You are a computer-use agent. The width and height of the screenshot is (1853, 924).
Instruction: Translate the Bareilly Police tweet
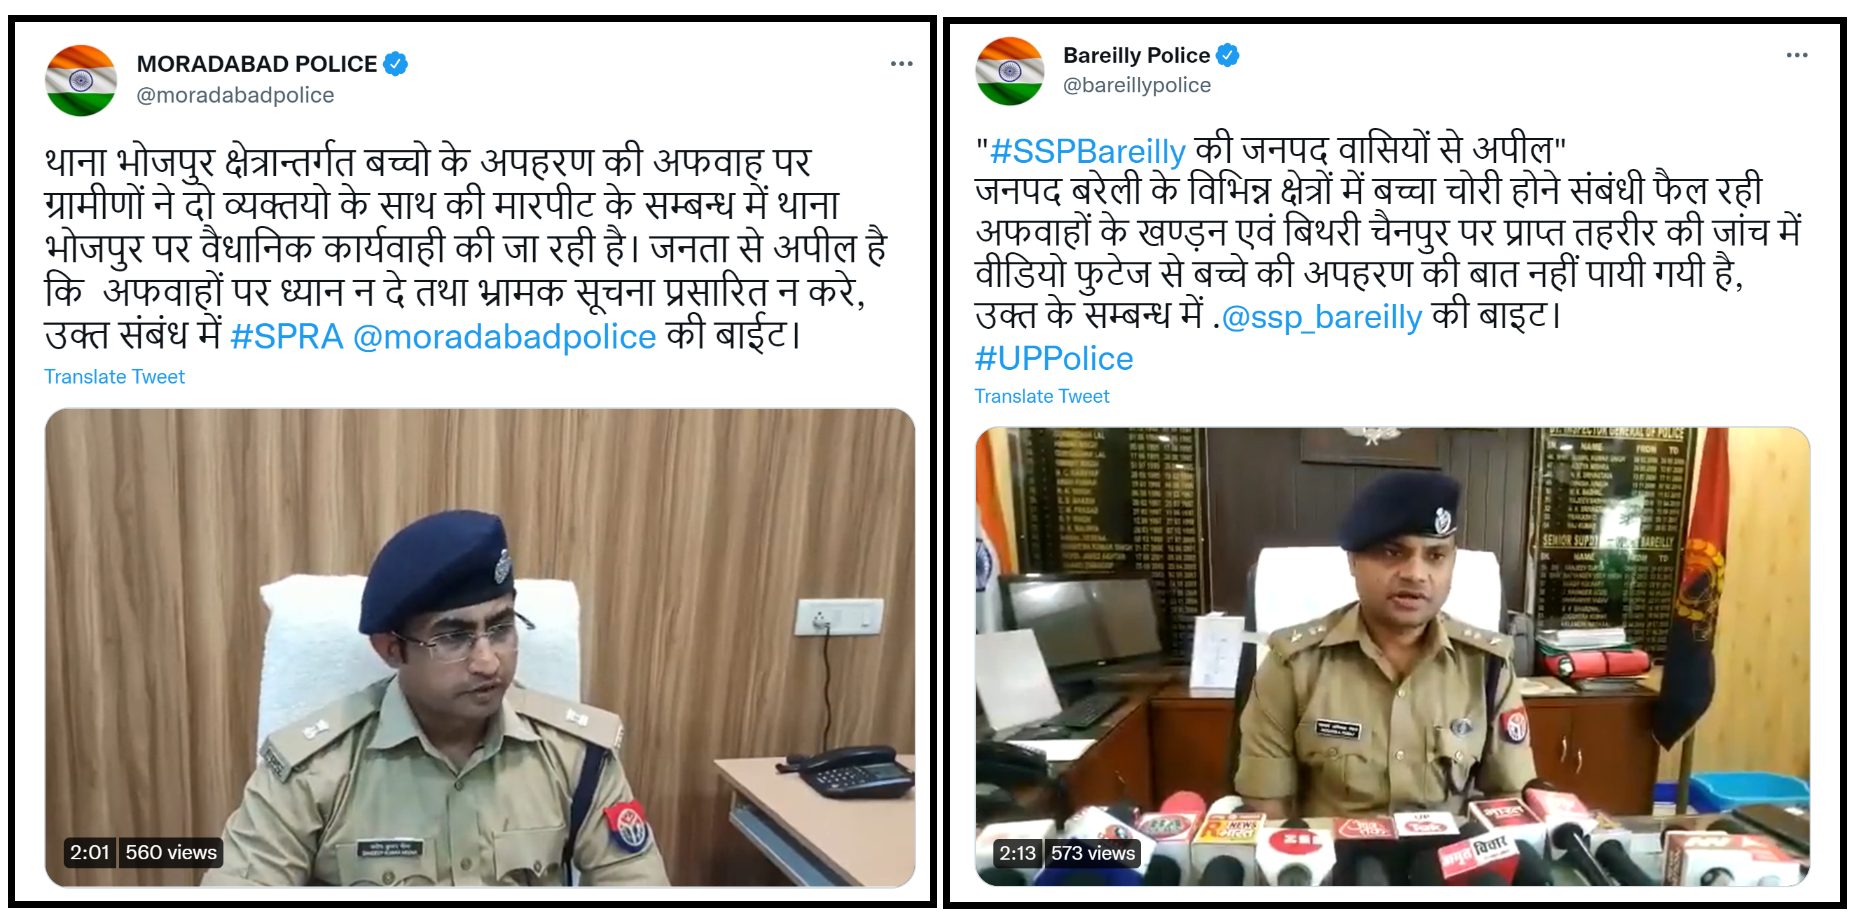point(1042,396)
